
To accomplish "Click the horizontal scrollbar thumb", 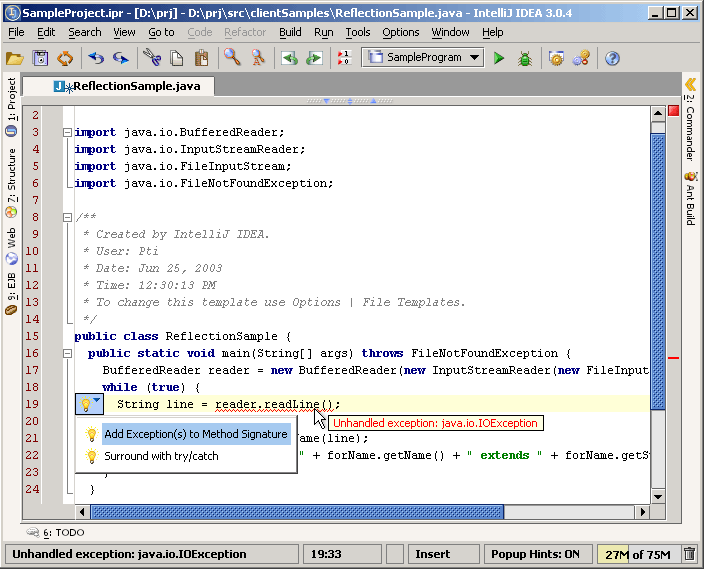I will point(297,512).
